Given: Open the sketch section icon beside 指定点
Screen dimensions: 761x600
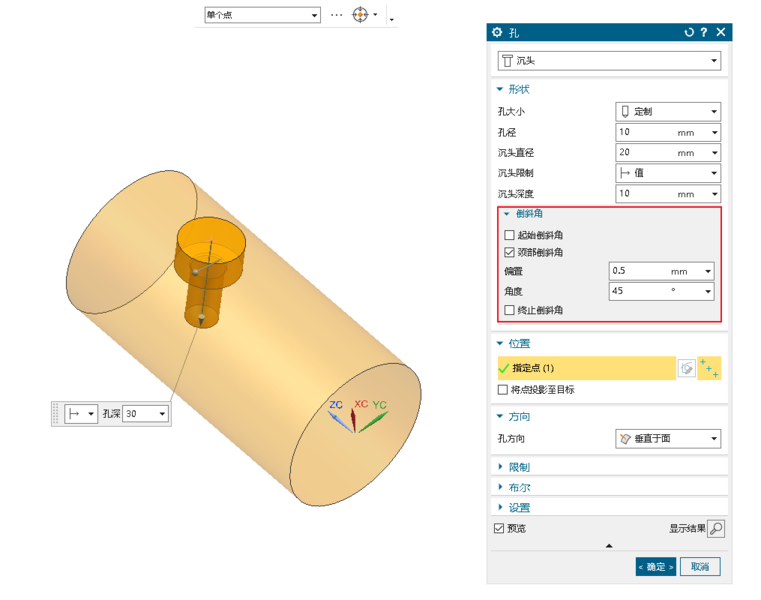Looking at the screenshot, I should (687, 368).
